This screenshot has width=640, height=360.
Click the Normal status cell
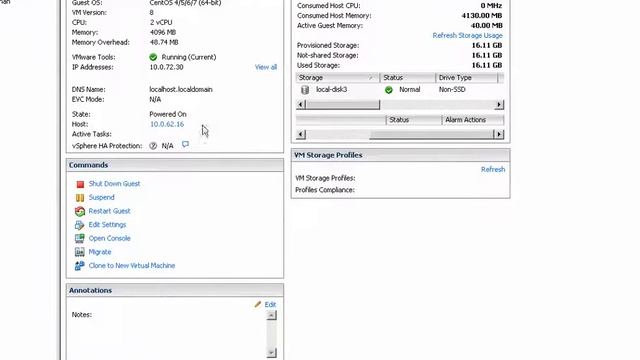coord(409,89)
